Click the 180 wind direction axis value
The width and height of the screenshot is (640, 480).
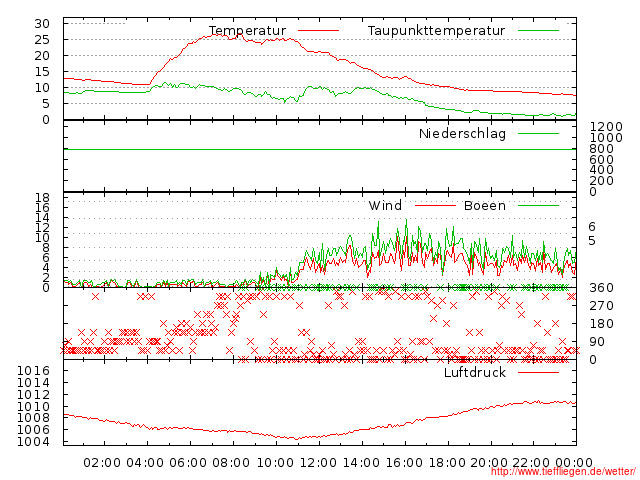click(601, 324)
